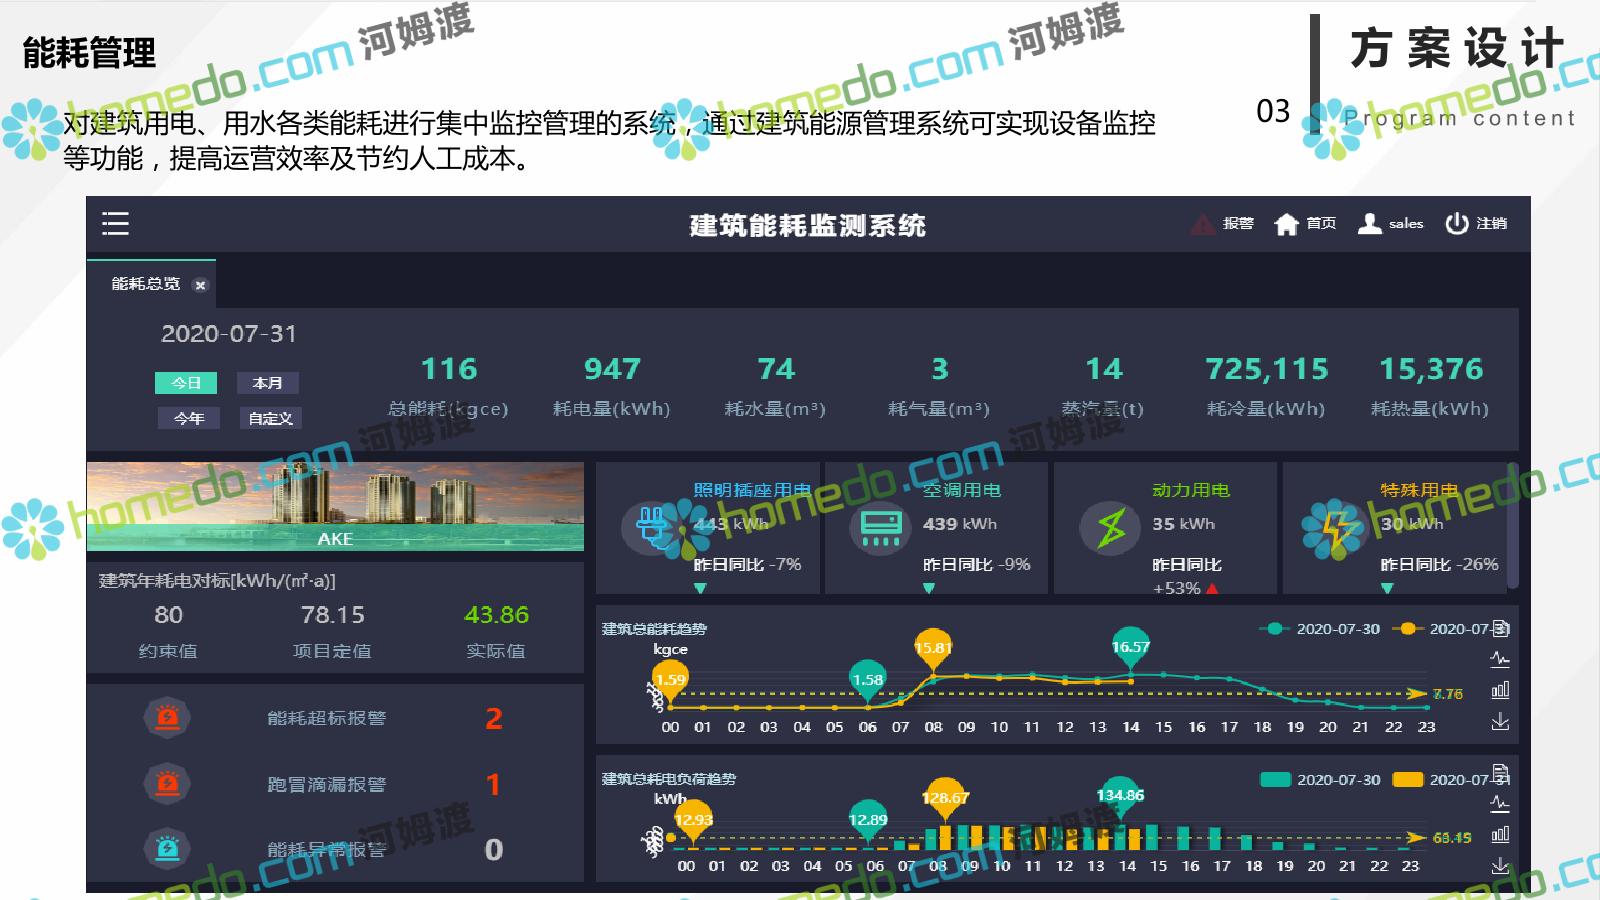Download the 建筑总耗电负荷趋势 chart image
This screenshot has width=1600, height=900.
pyautogui.click(x=1500, y=865)
